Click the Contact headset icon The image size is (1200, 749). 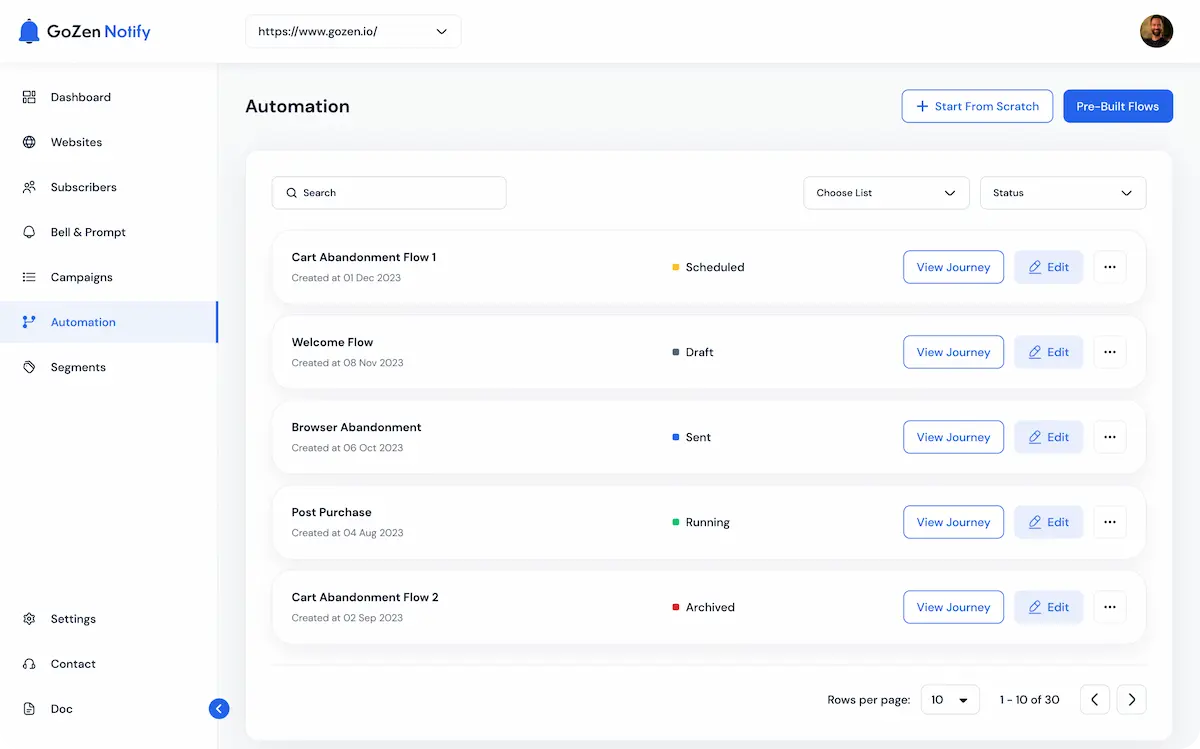(29, 664)
